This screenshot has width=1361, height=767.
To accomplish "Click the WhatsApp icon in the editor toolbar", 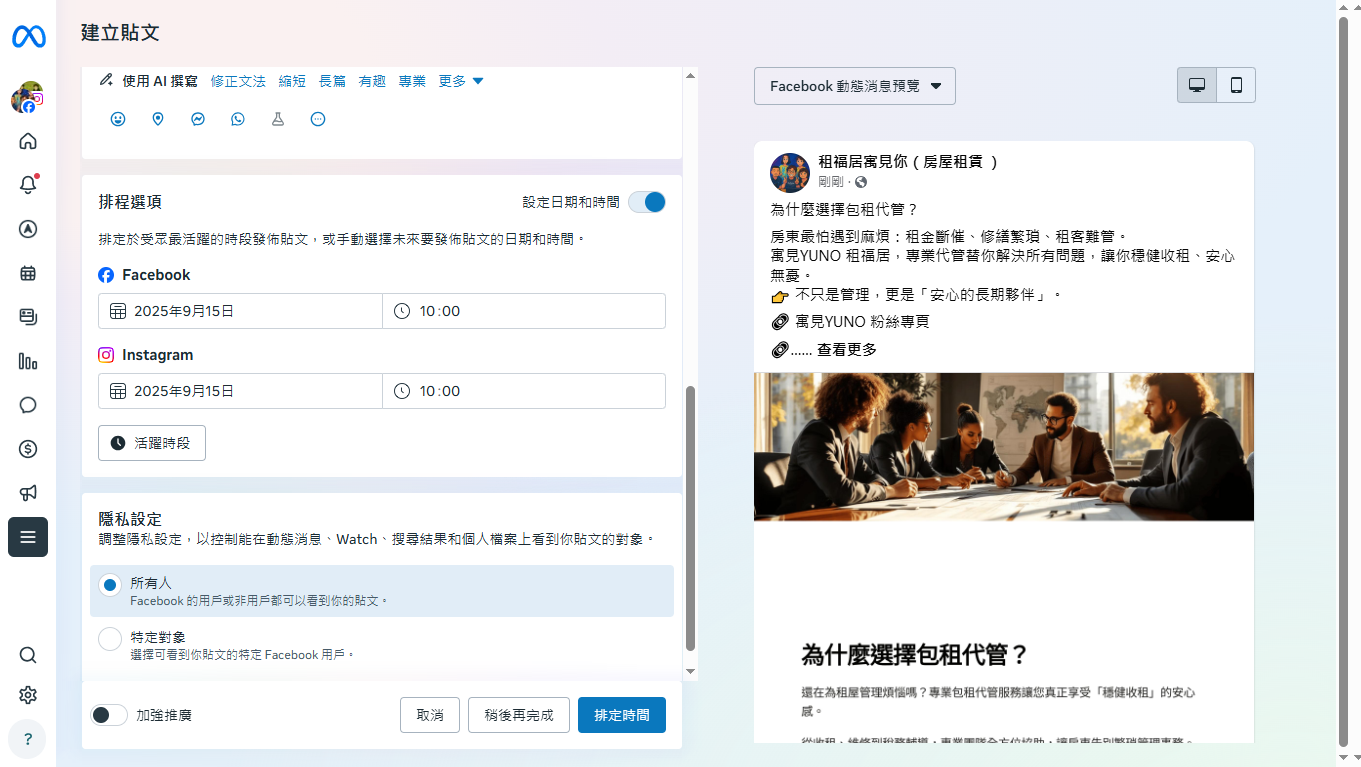I will [238, 119].
